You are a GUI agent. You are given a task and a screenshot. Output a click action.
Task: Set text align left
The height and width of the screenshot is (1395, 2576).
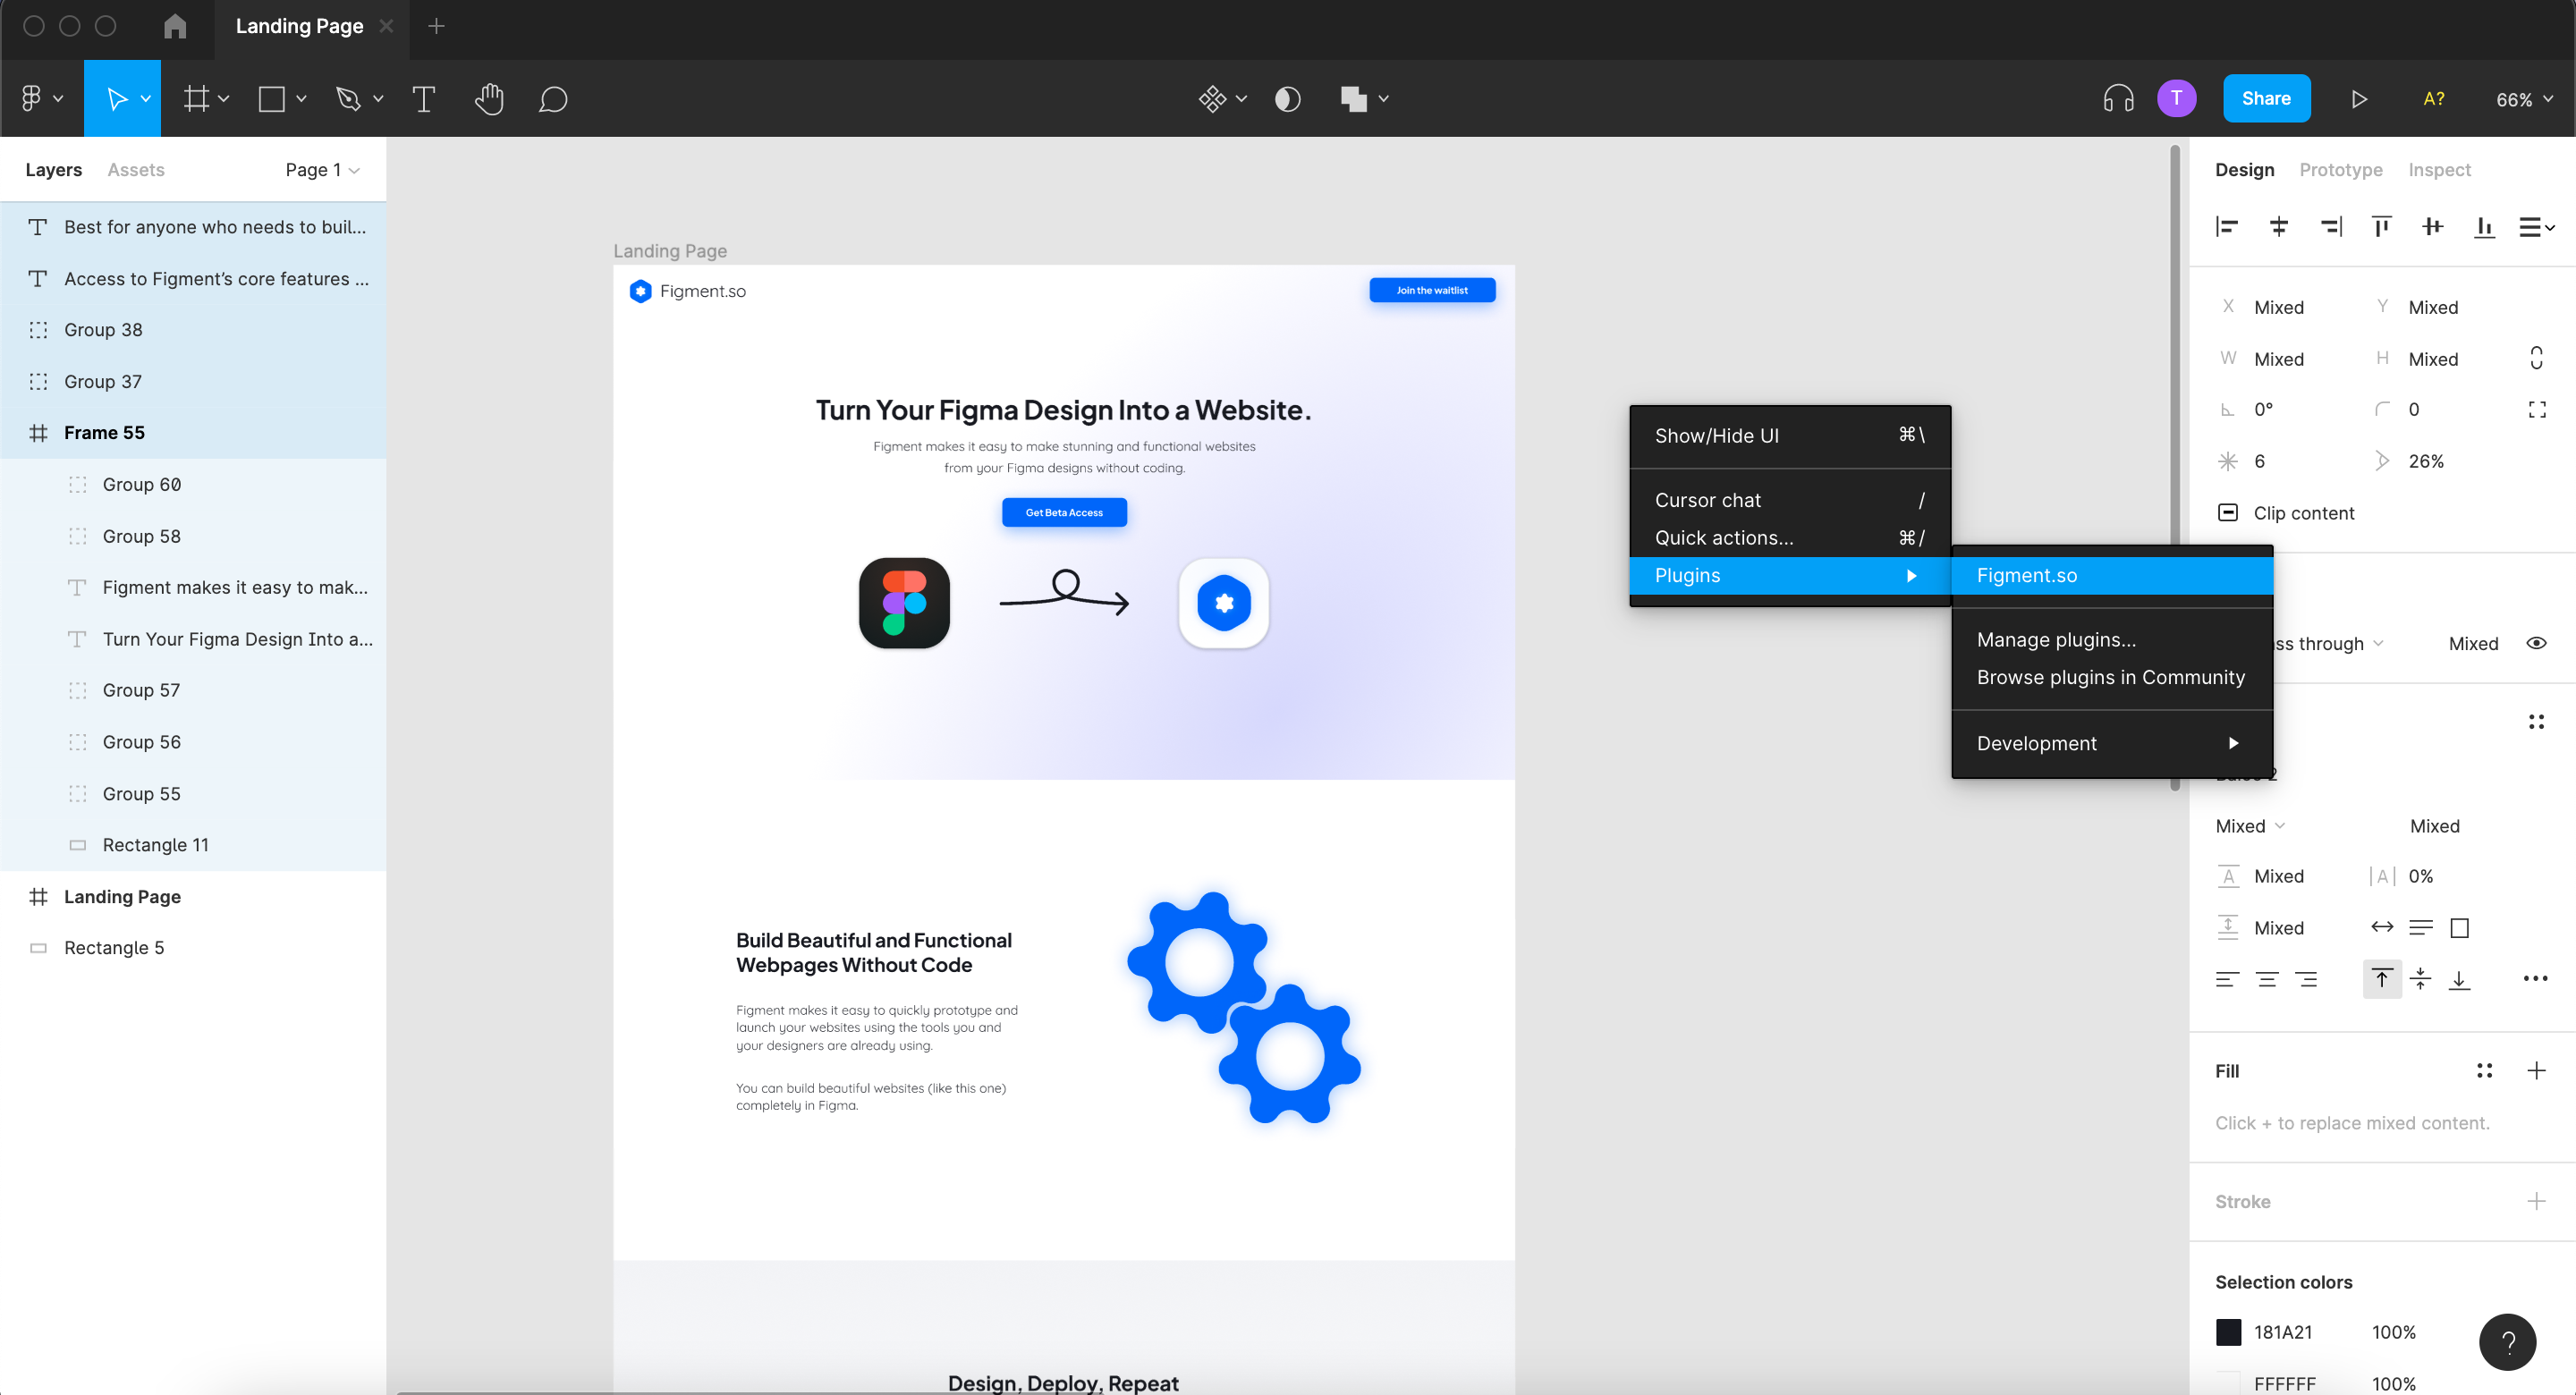tap(2226, 978)
